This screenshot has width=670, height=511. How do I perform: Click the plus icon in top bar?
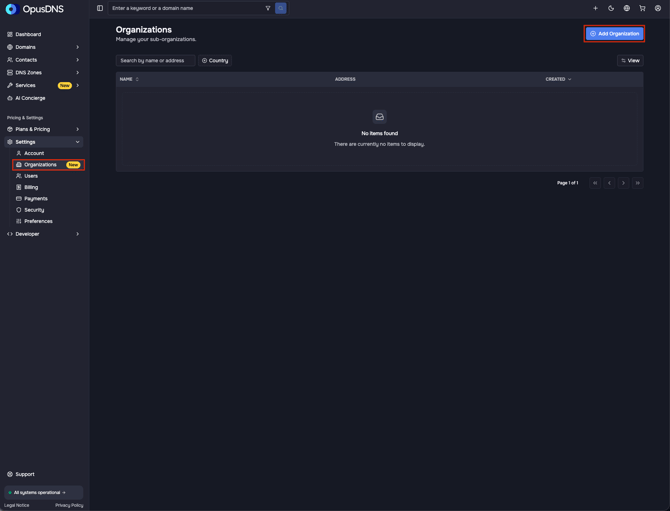tap(595, 8)
